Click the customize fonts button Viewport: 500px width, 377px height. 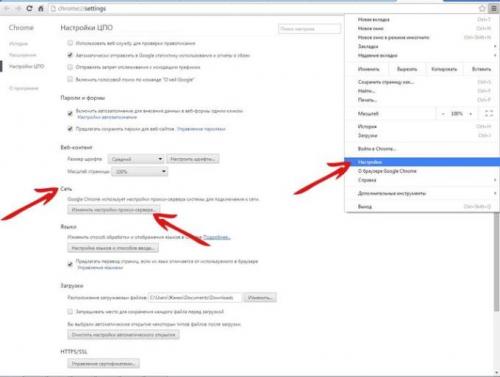[x=193, y=159]
